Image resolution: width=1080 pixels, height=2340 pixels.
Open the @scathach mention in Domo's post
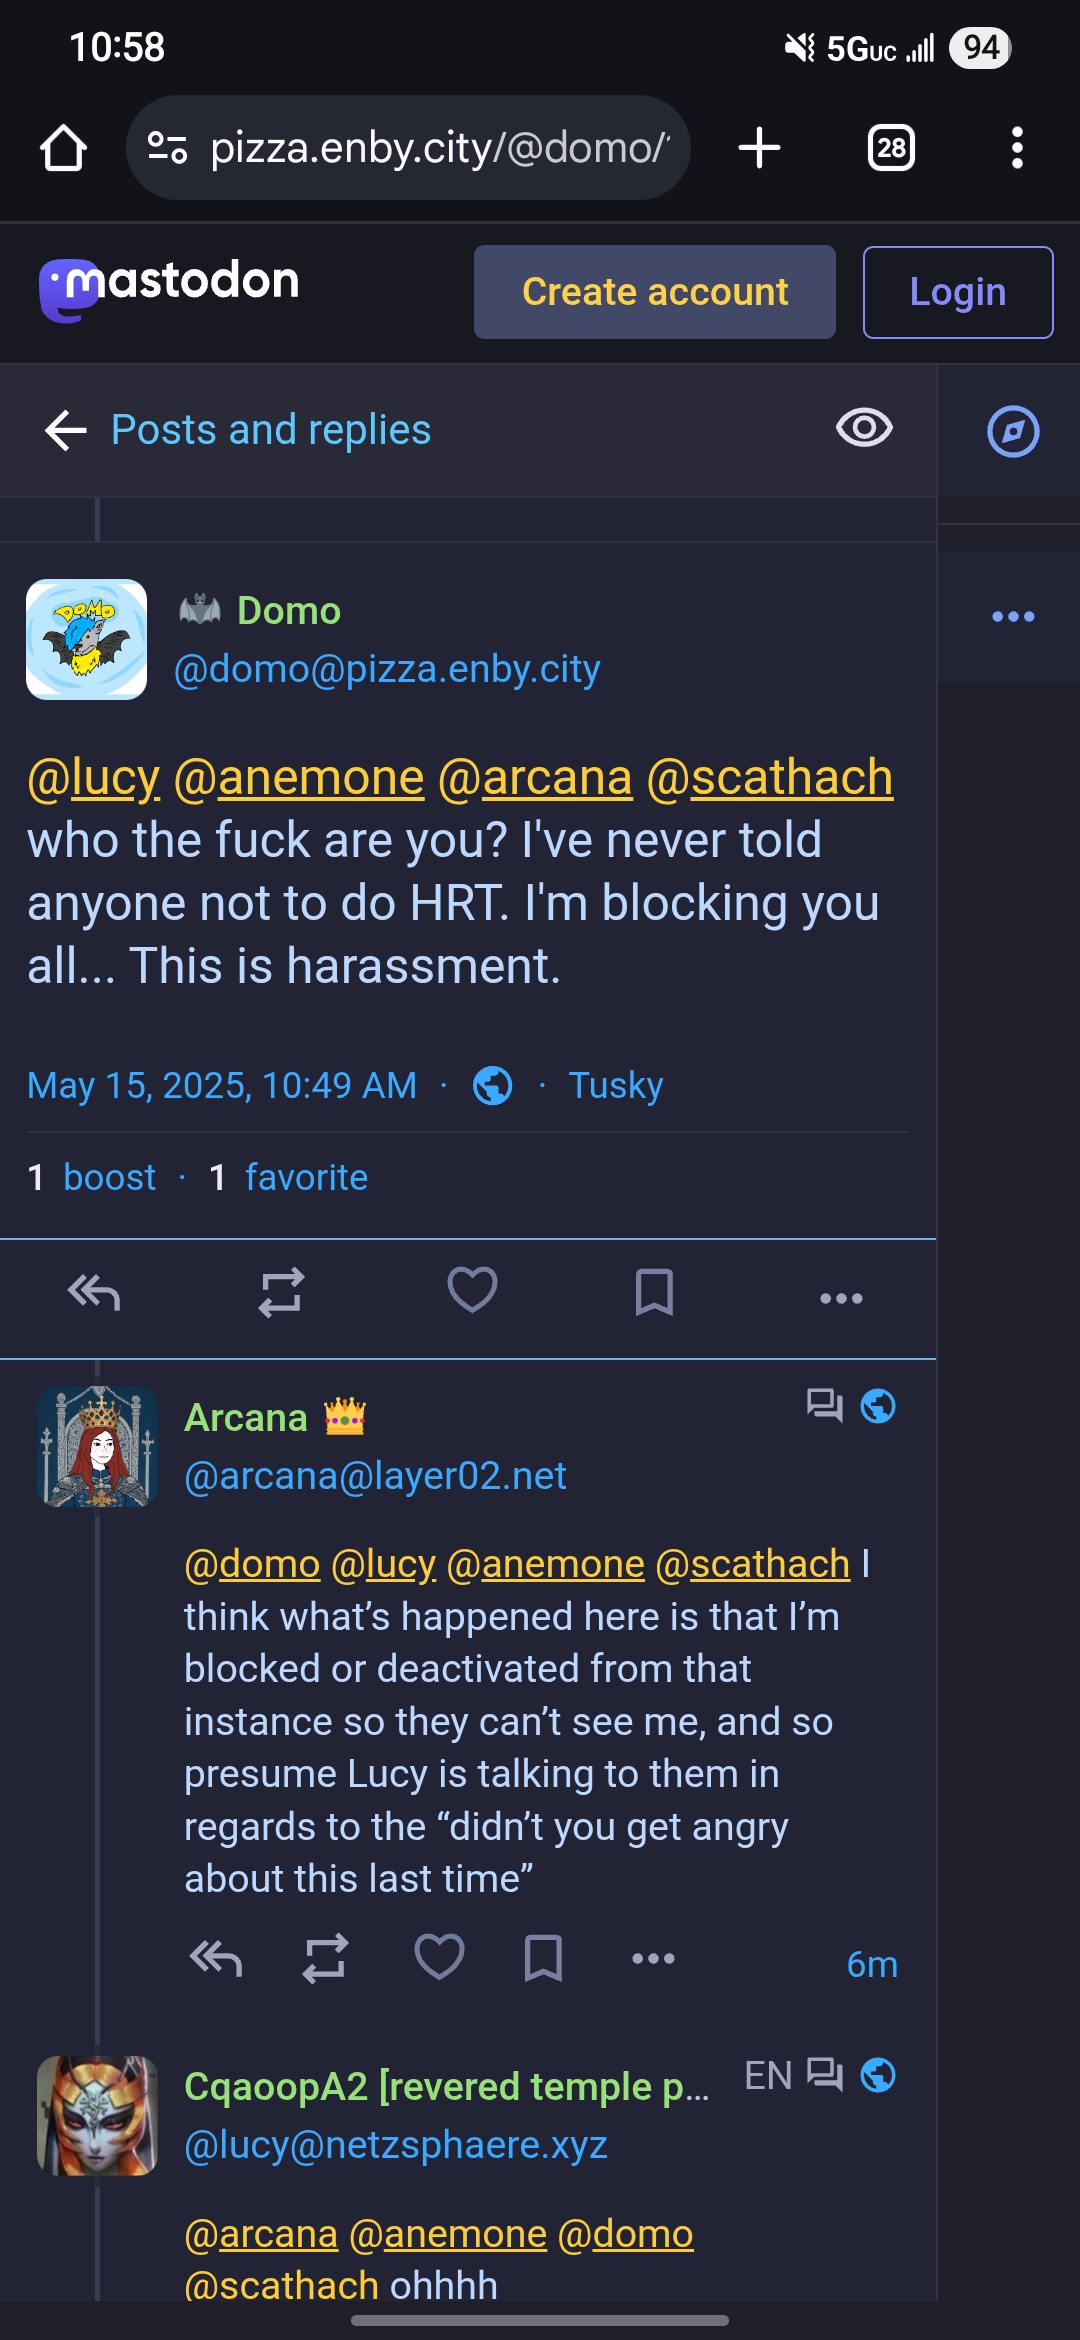pyautogui.click(x=770, y=778)
